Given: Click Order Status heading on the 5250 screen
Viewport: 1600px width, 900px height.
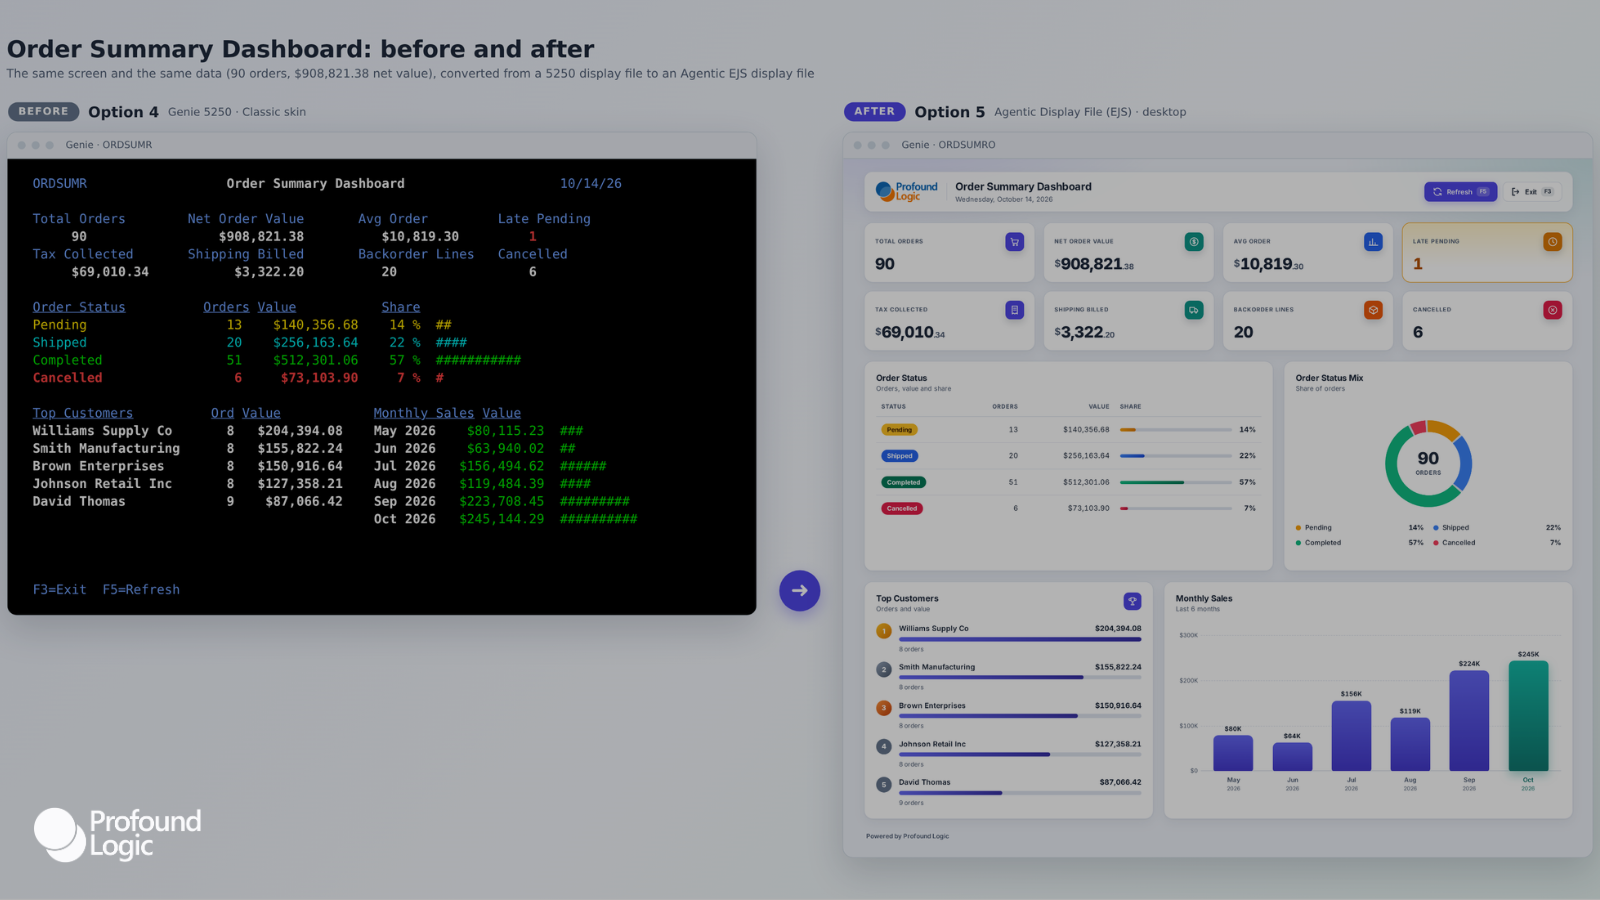Looking at the screenshot, I should (79, 307).
